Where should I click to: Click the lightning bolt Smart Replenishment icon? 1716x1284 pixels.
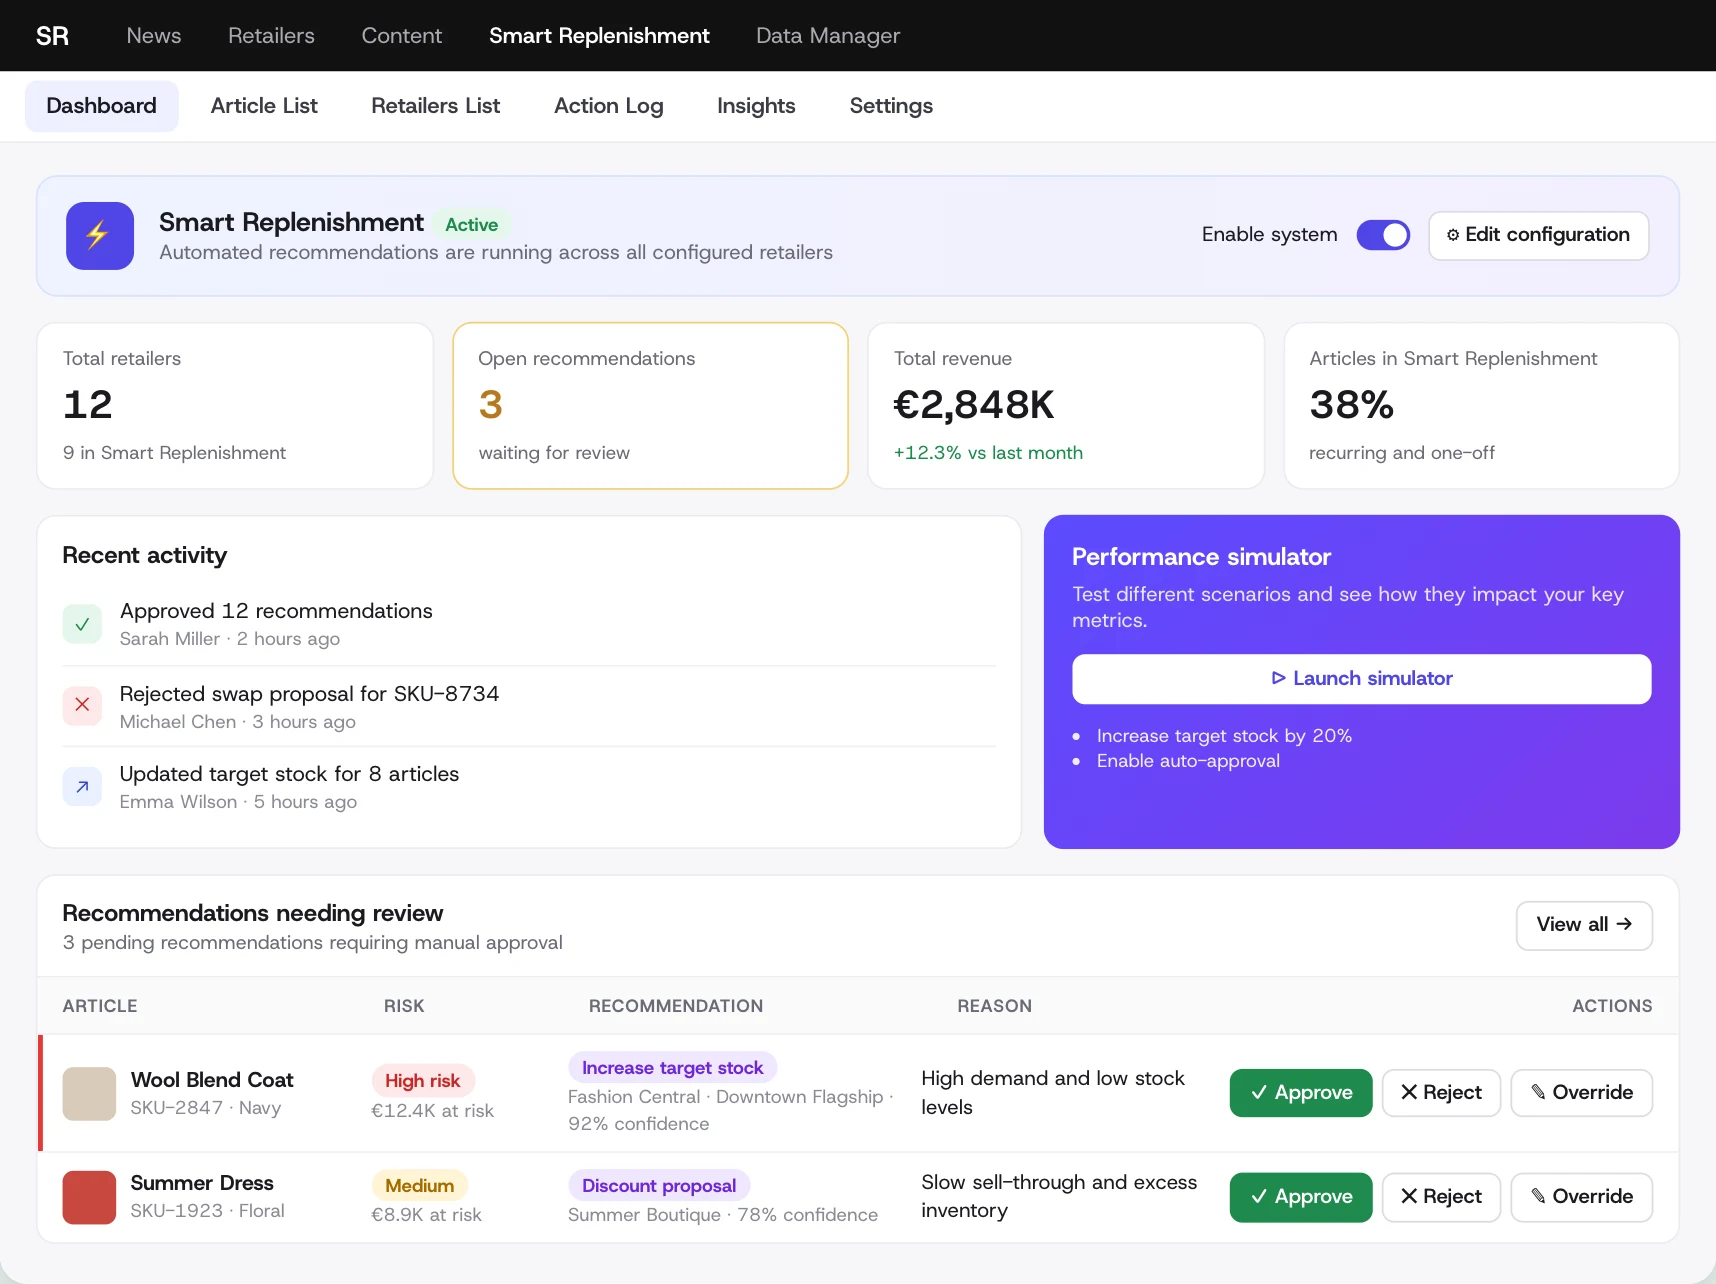click(100, 236)
